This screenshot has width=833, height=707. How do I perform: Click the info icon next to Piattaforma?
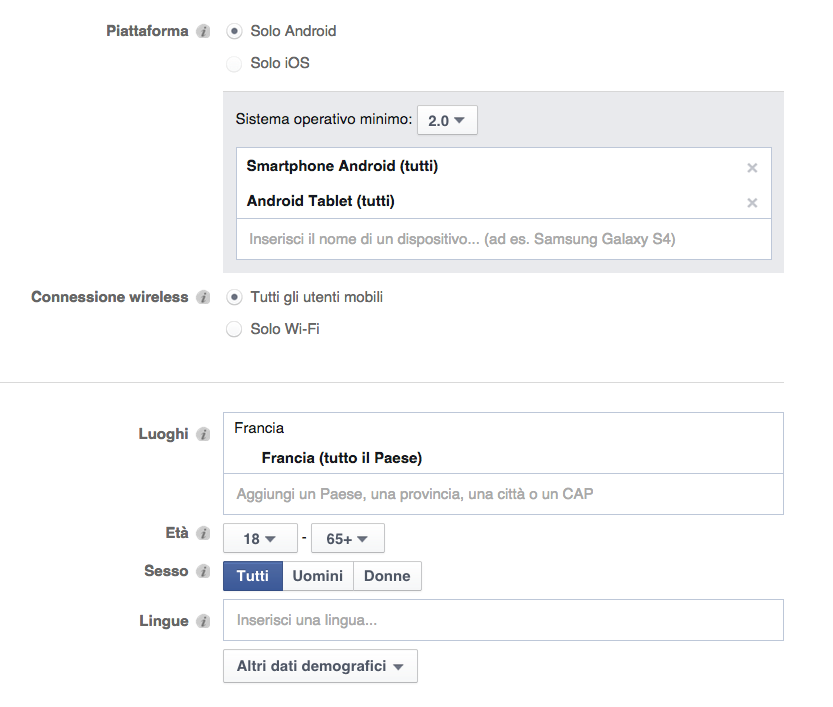coord(204,32)
